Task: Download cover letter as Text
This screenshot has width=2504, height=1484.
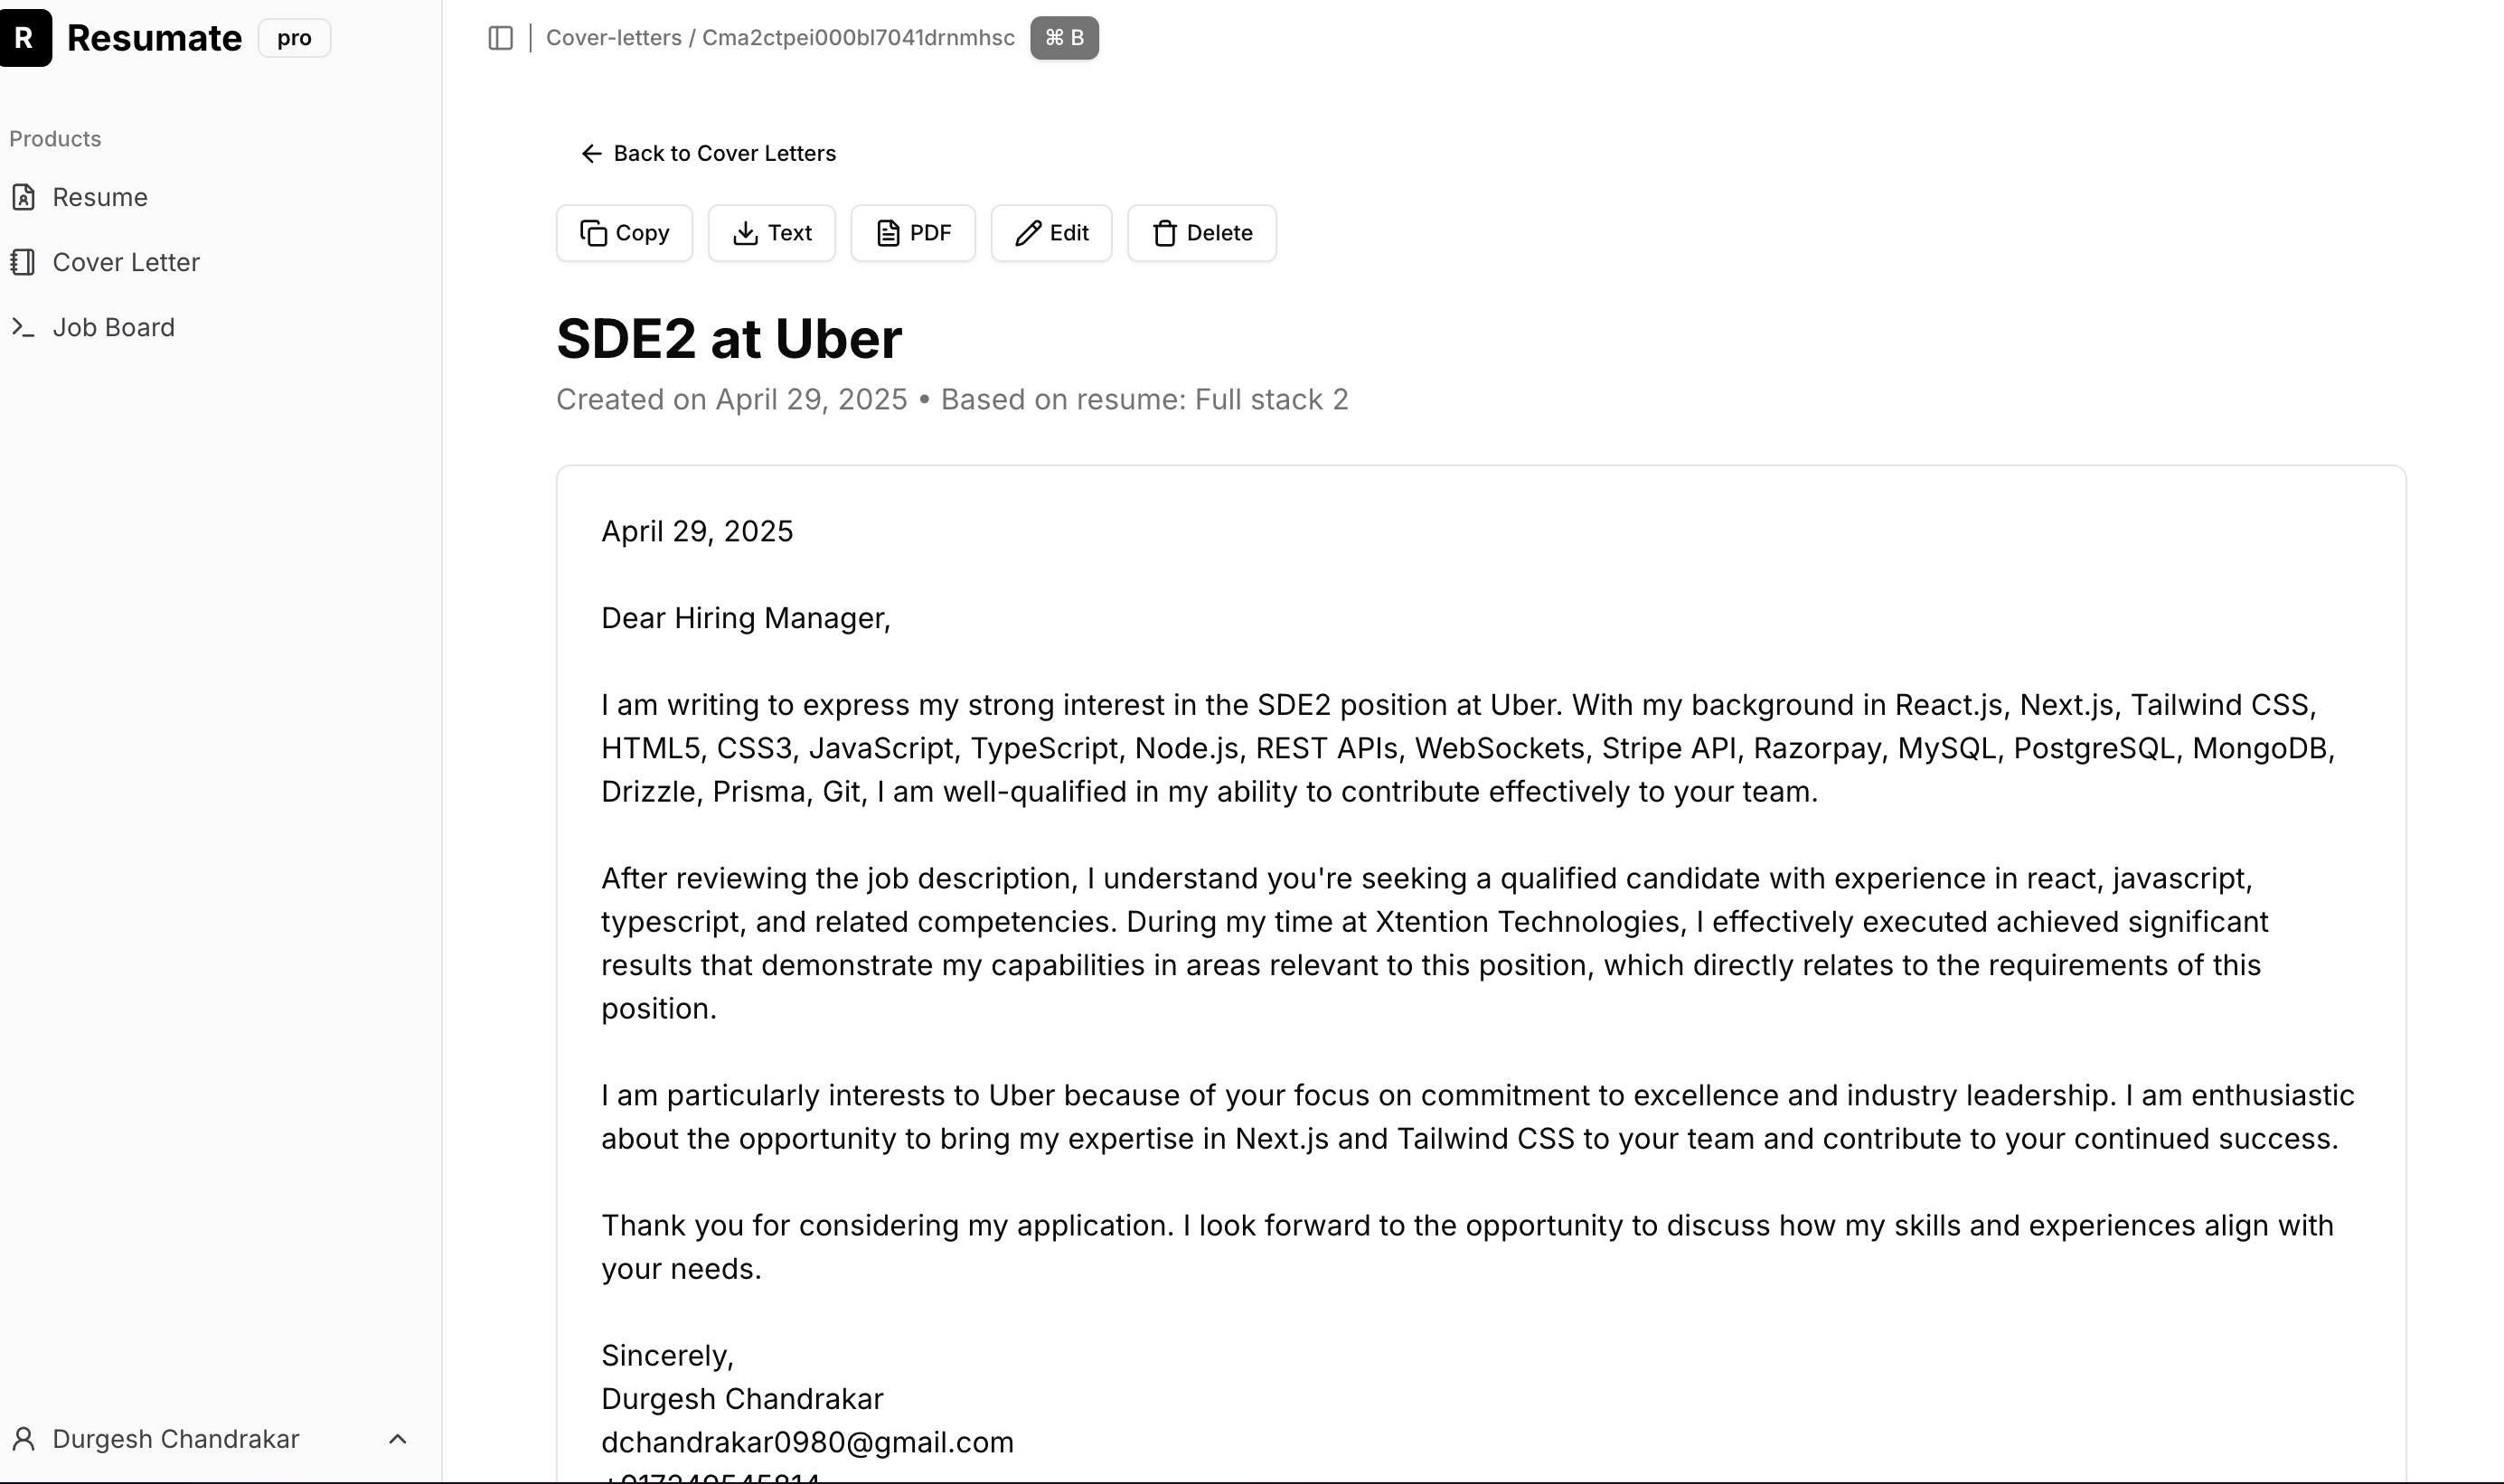Action: click(x=771, y=233)
